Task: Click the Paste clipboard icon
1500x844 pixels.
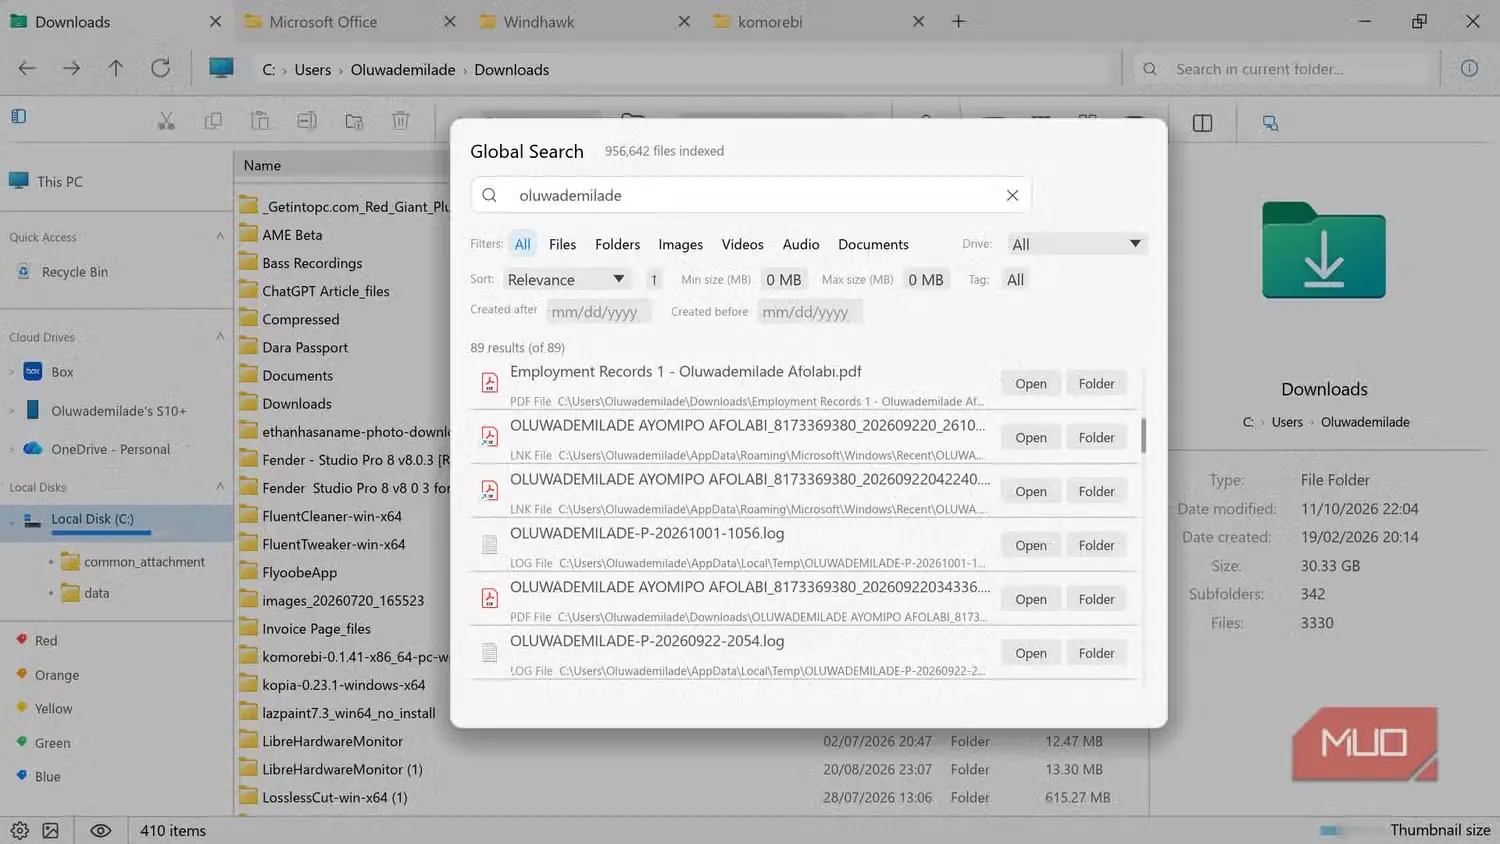Action: [x=260, y=121]
